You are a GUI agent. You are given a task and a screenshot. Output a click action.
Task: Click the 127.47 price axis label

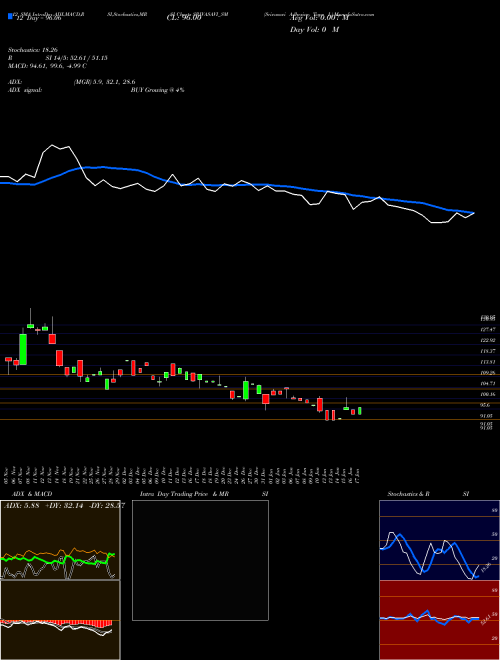[x=488, y=329]
